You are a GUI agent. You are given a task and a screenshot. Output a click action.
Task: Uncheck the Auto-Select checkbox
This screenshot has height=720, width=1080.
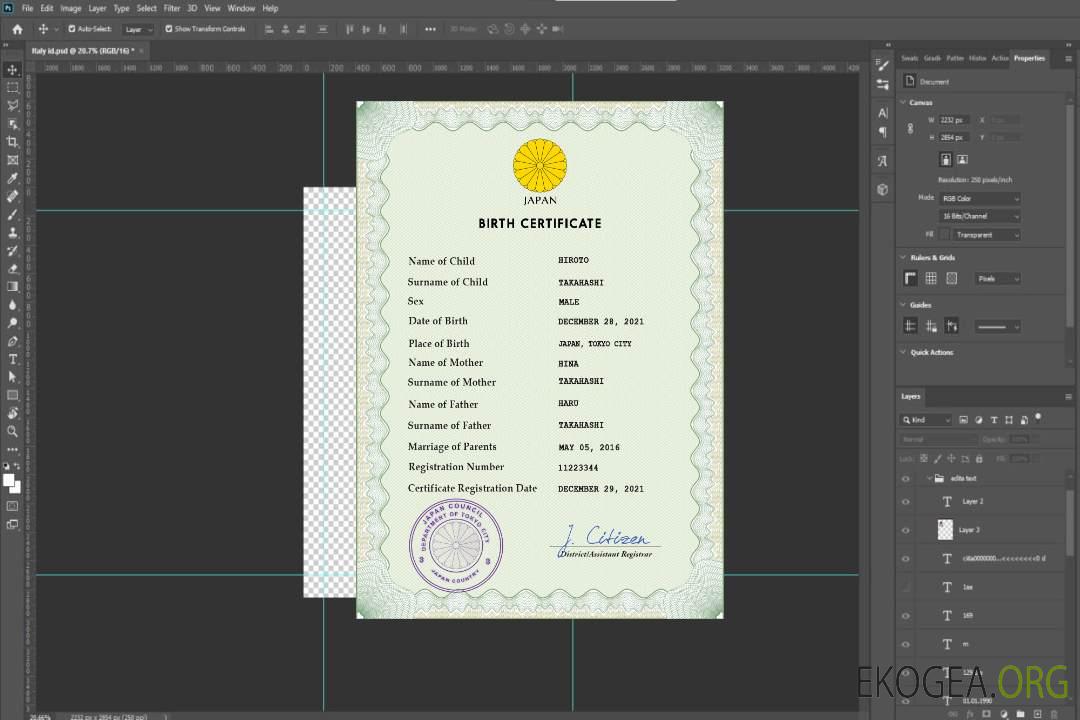[71, 29]
